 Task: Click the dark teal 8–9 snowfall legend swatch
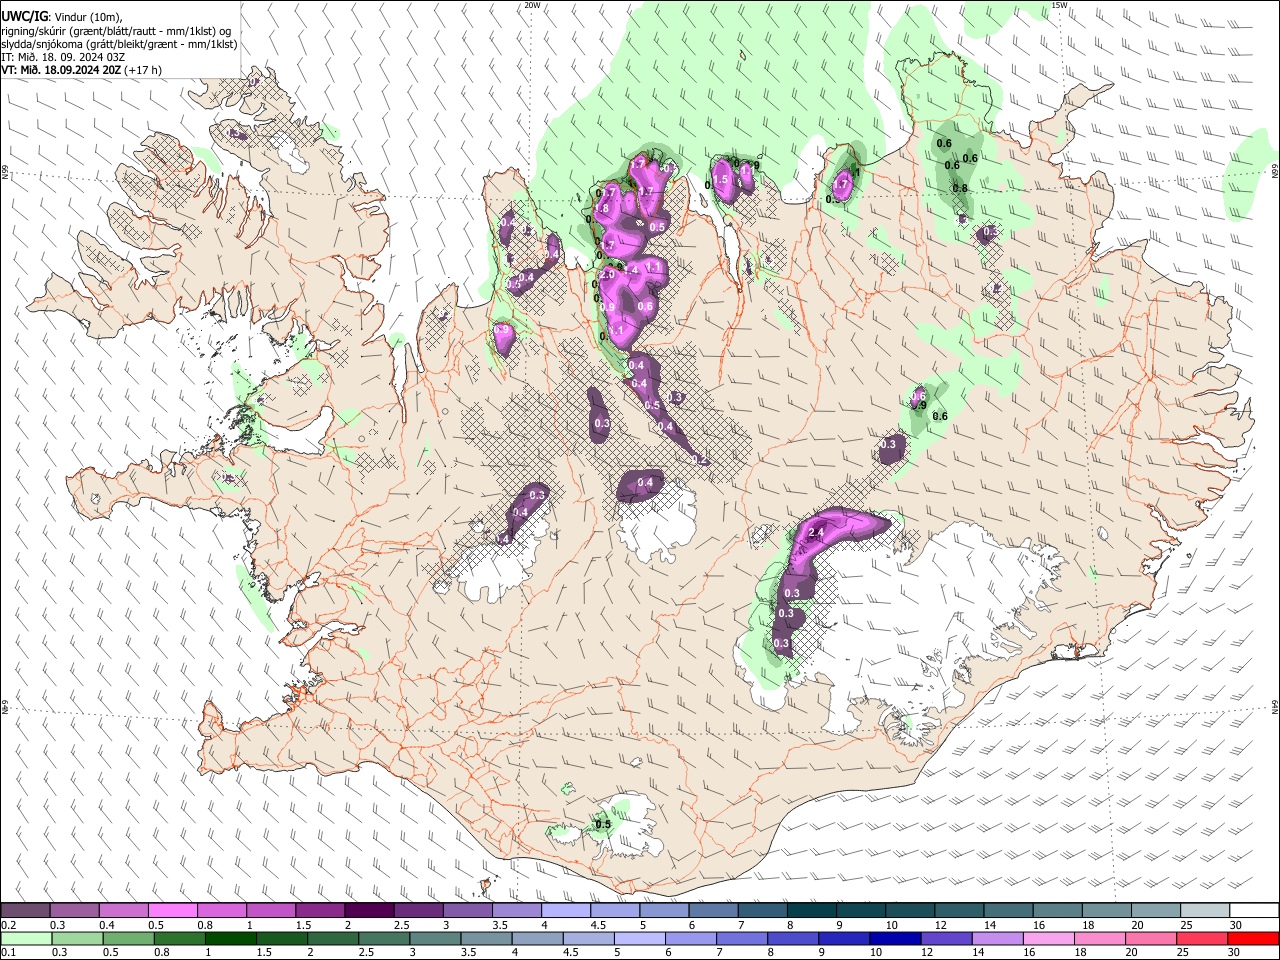point(812,911)
